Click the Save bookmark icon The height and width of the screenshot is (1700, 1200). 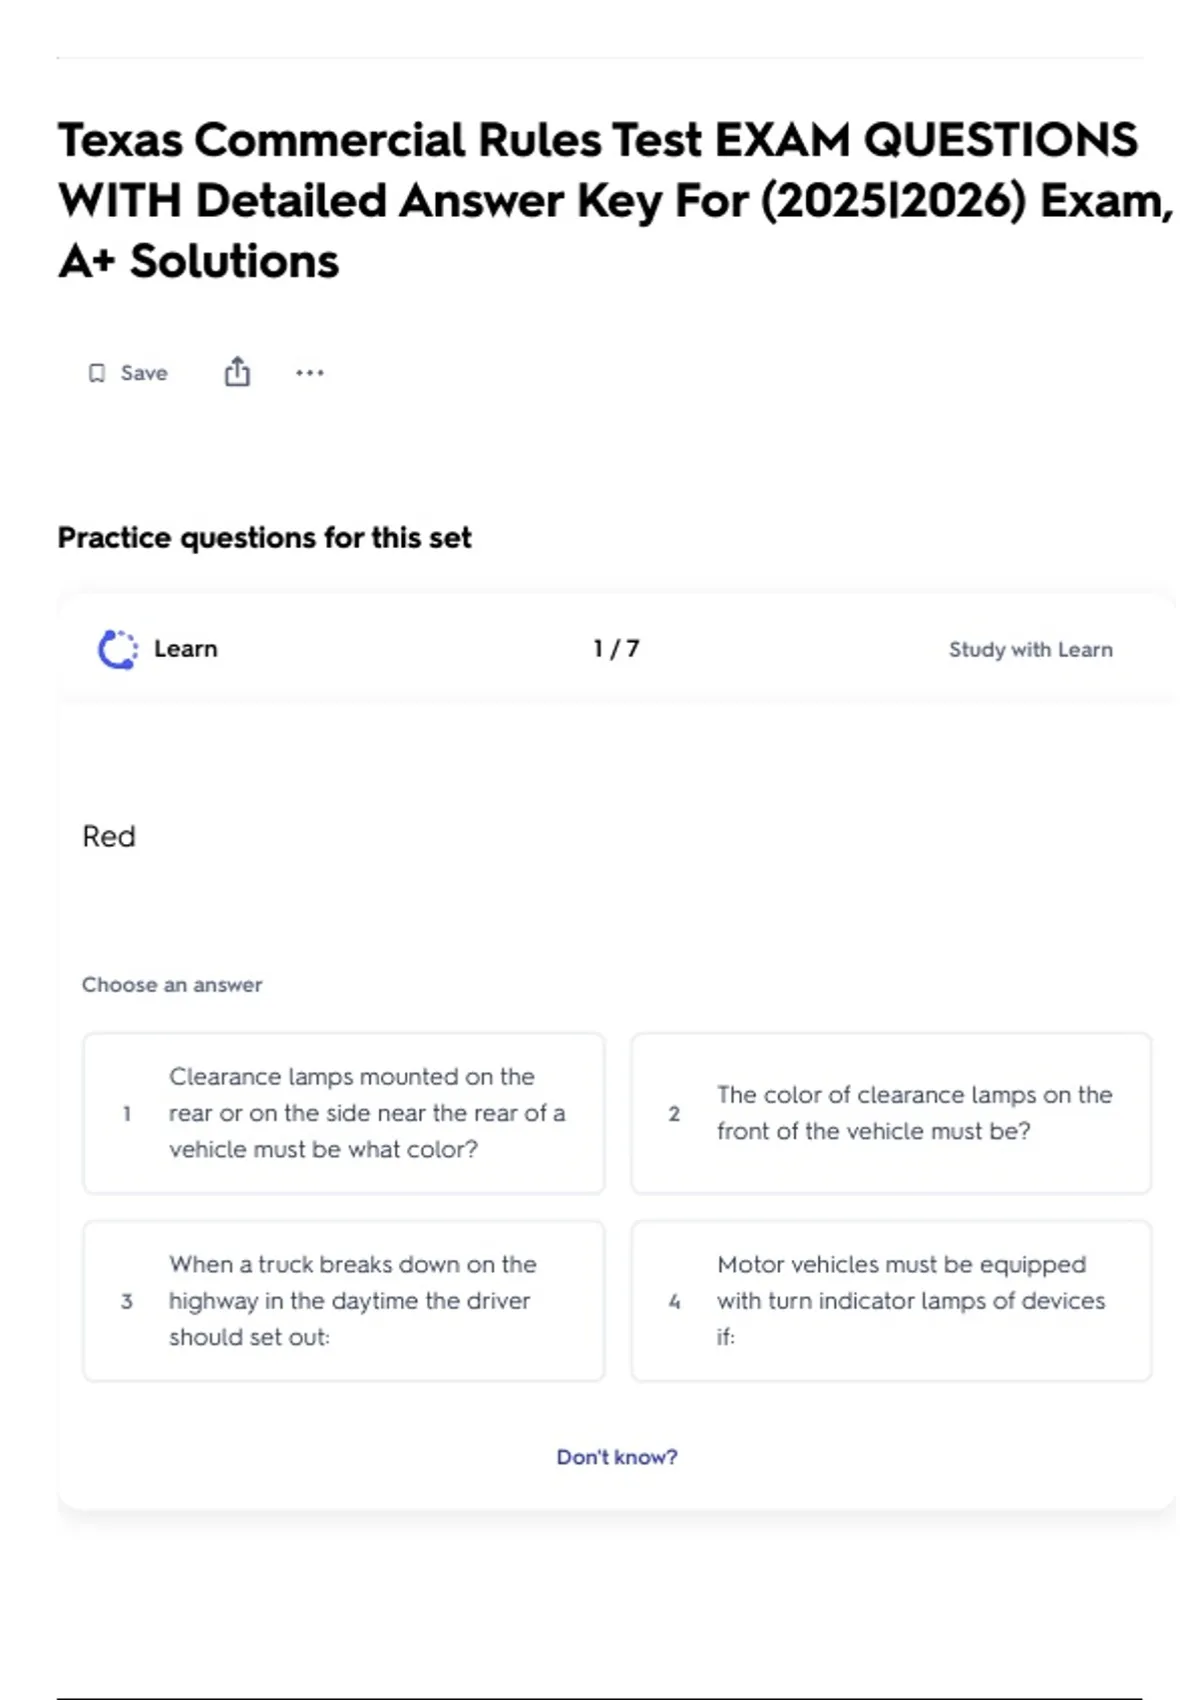pyautogui.click(x=96, y=373)
